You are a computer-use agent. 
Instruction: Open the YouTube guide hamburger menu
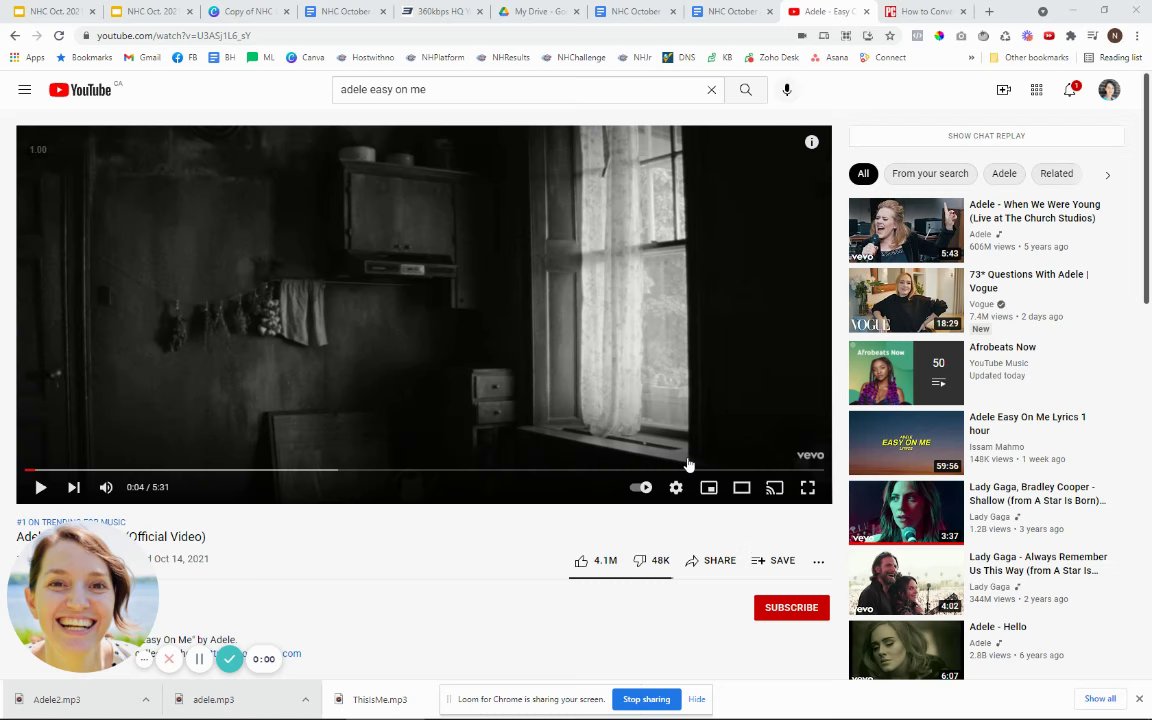pos(24,90)
